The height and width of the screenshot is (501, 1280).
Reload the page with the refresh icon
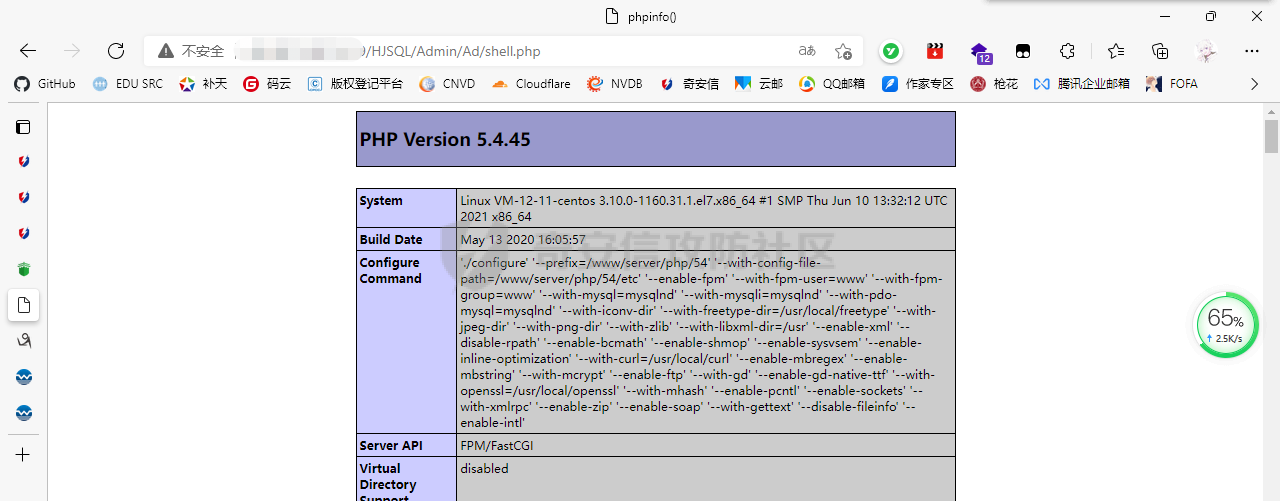pyautogui.click(x=116, y=51)
